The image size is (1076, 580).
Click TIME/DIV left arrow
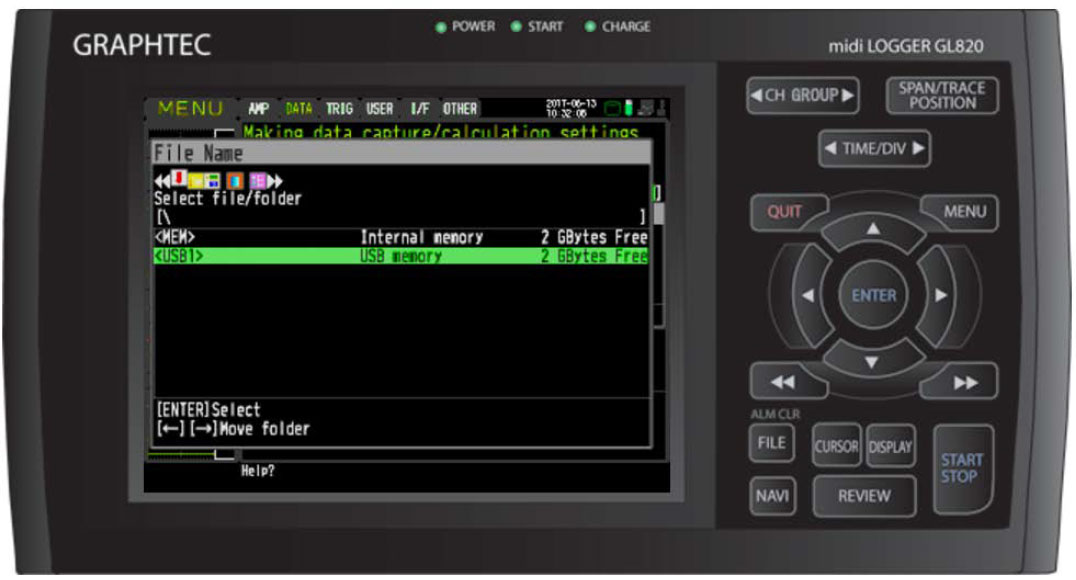pyautogui.click(x=830, y=148)
